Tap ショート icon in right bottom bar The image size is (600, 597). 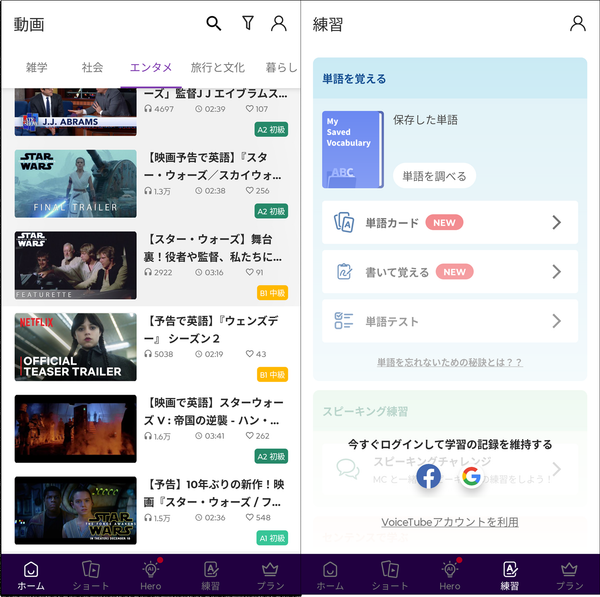[390, 569]
